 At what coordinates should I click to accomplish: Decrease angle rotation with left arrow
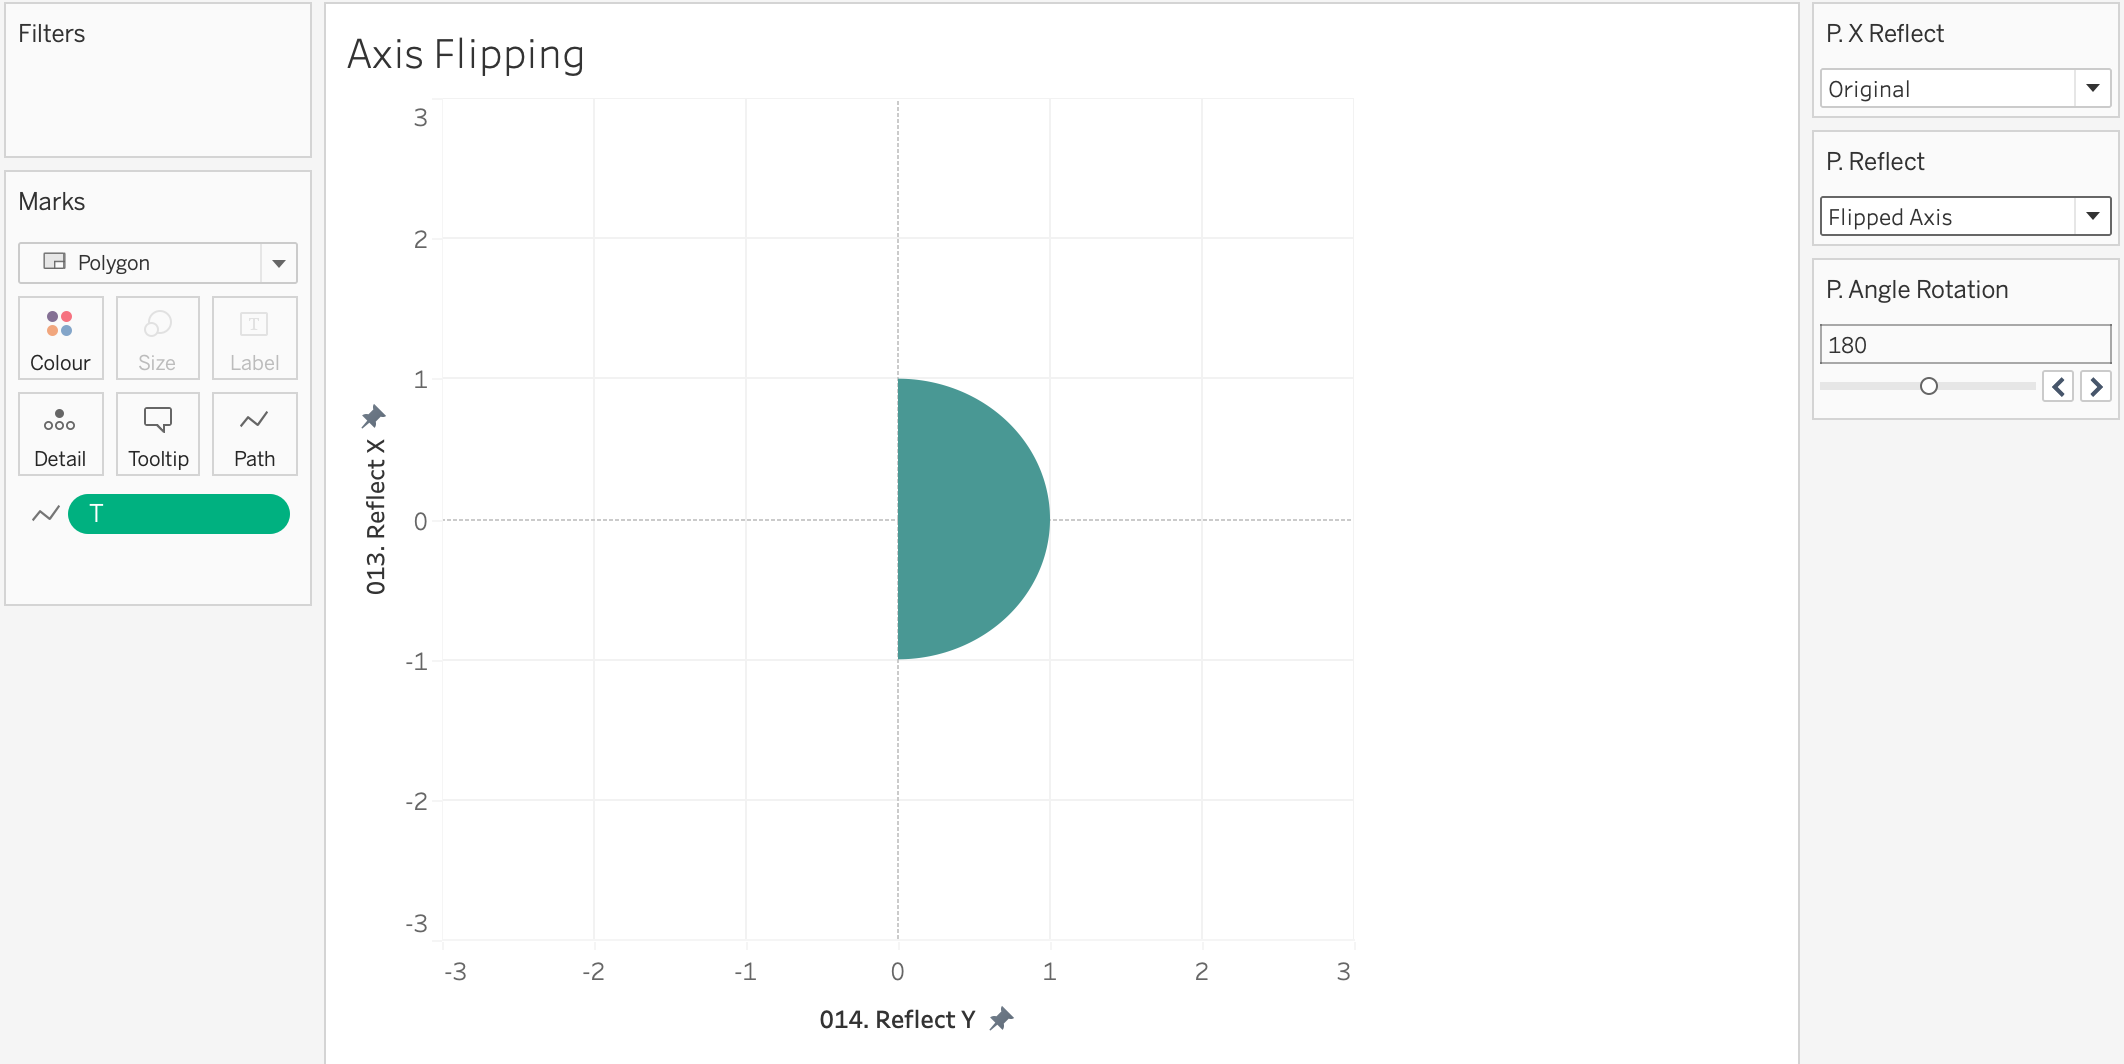coord(2058,386)
